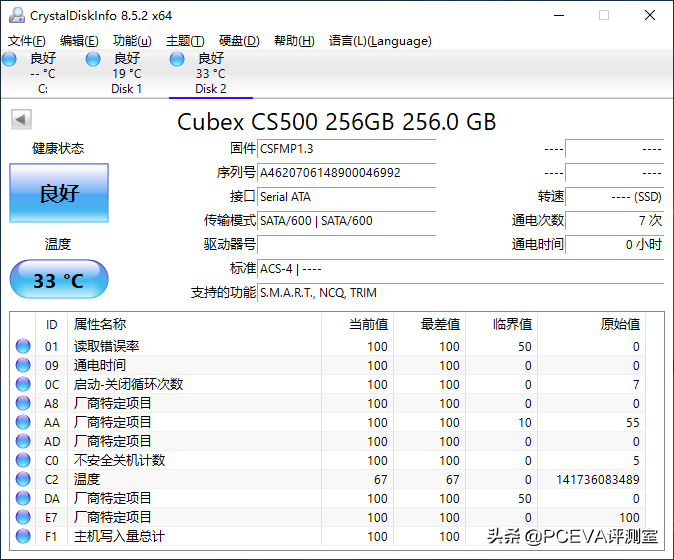Viewport: 674px width, 560px height.
Task: Click the status orb for Disk 1
Action: [93, 59]
